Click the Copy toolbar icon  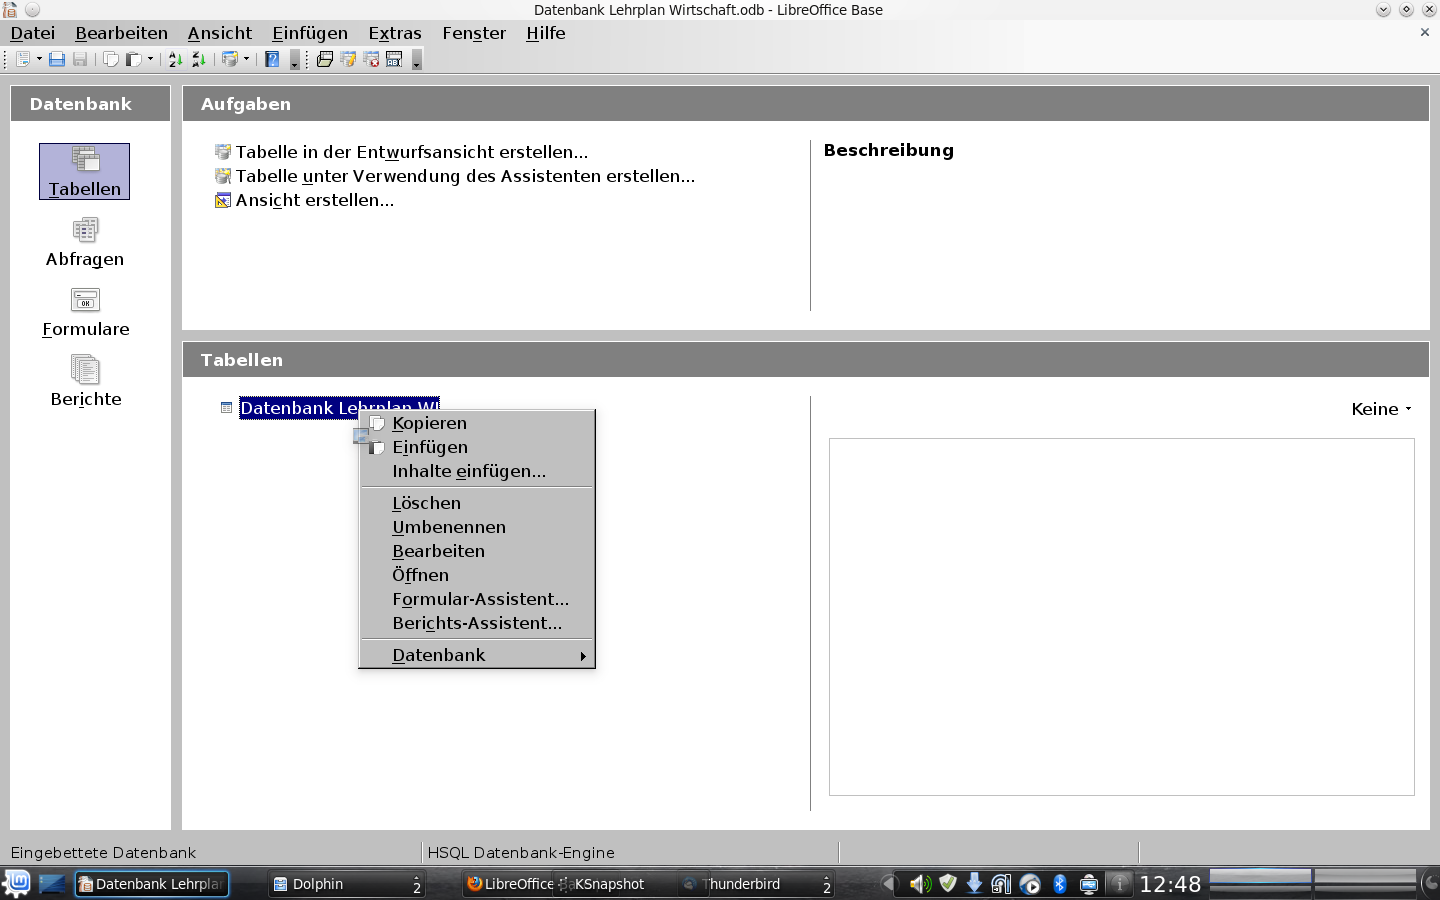click(x=111, y=60)
